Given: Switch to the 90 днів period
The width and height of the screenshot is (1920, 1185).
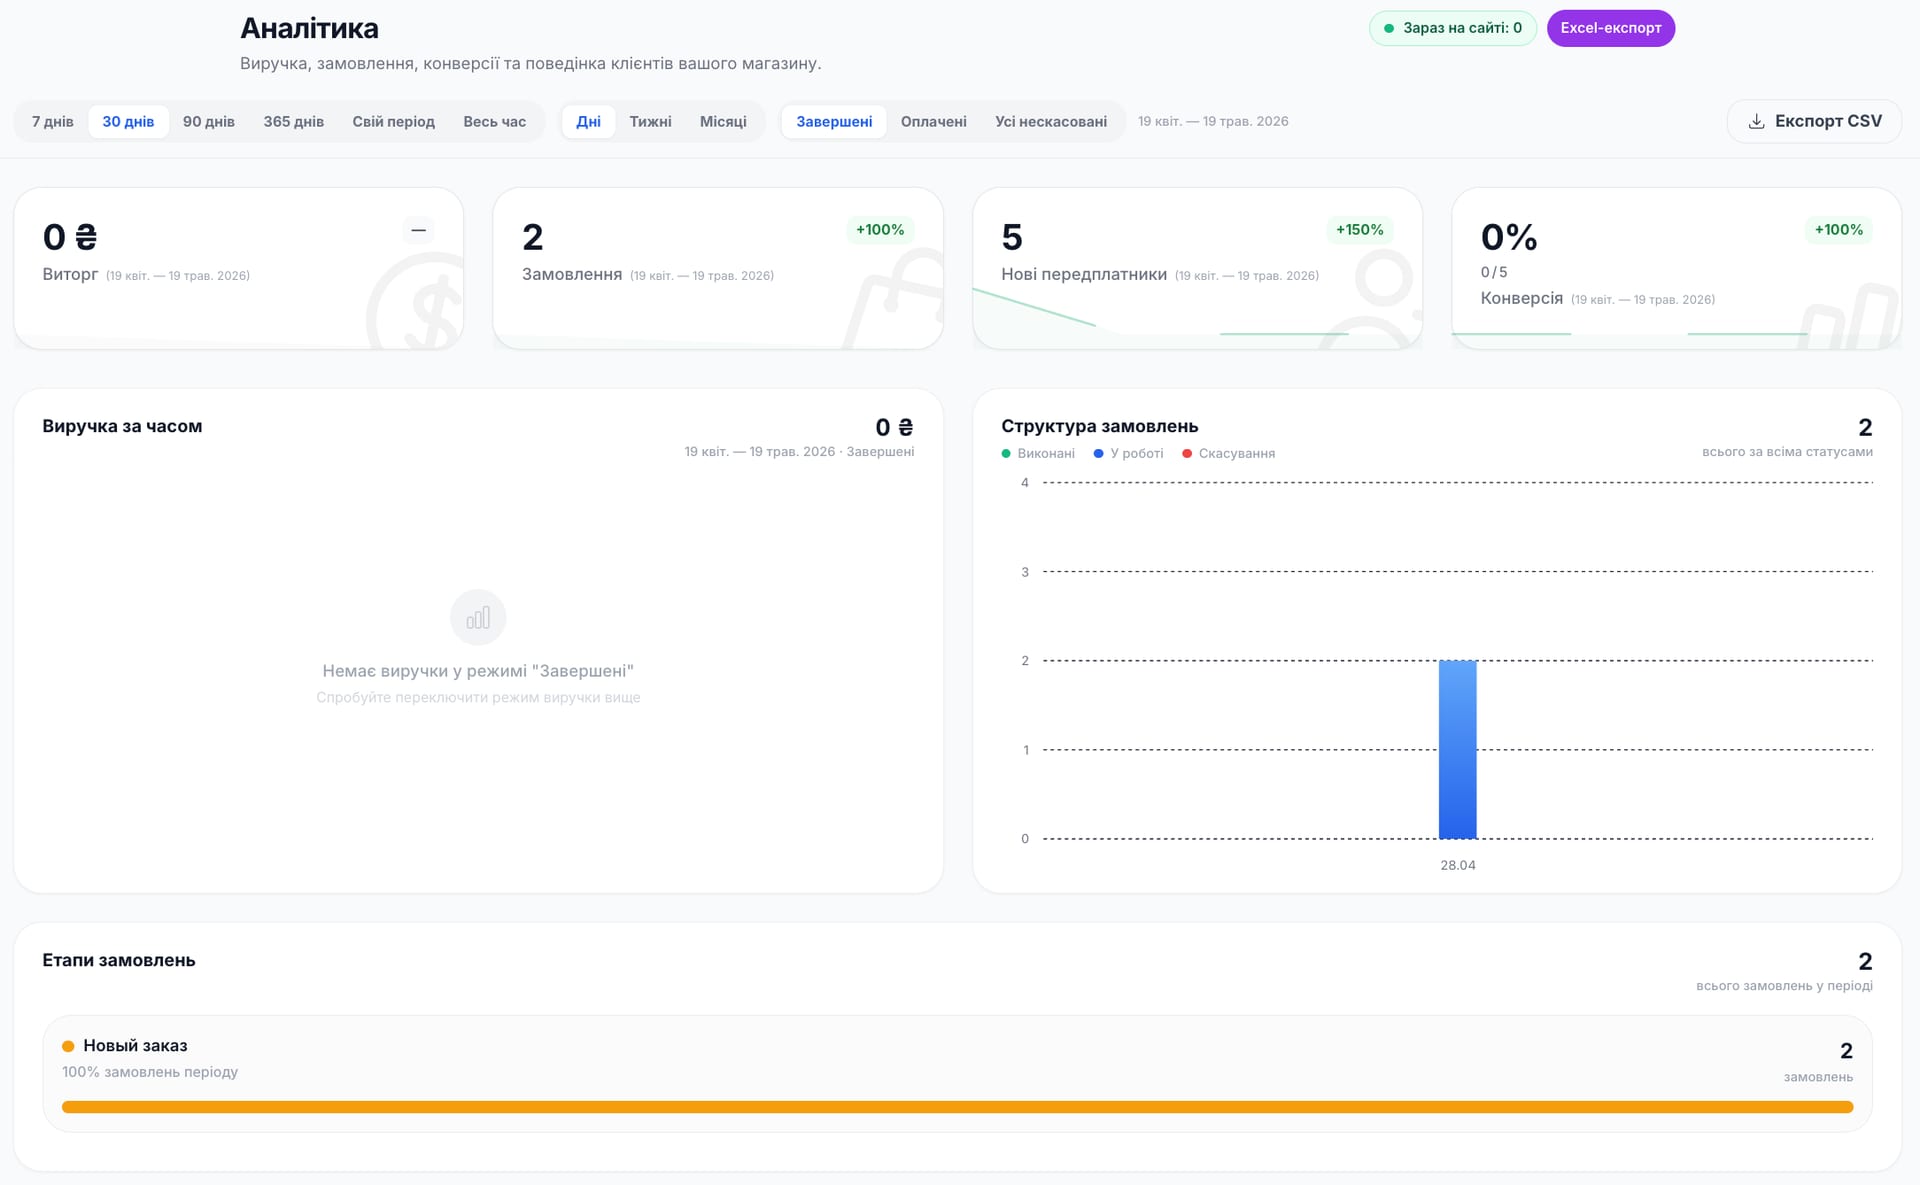Looking at the screenshot, I should [209, 121].
